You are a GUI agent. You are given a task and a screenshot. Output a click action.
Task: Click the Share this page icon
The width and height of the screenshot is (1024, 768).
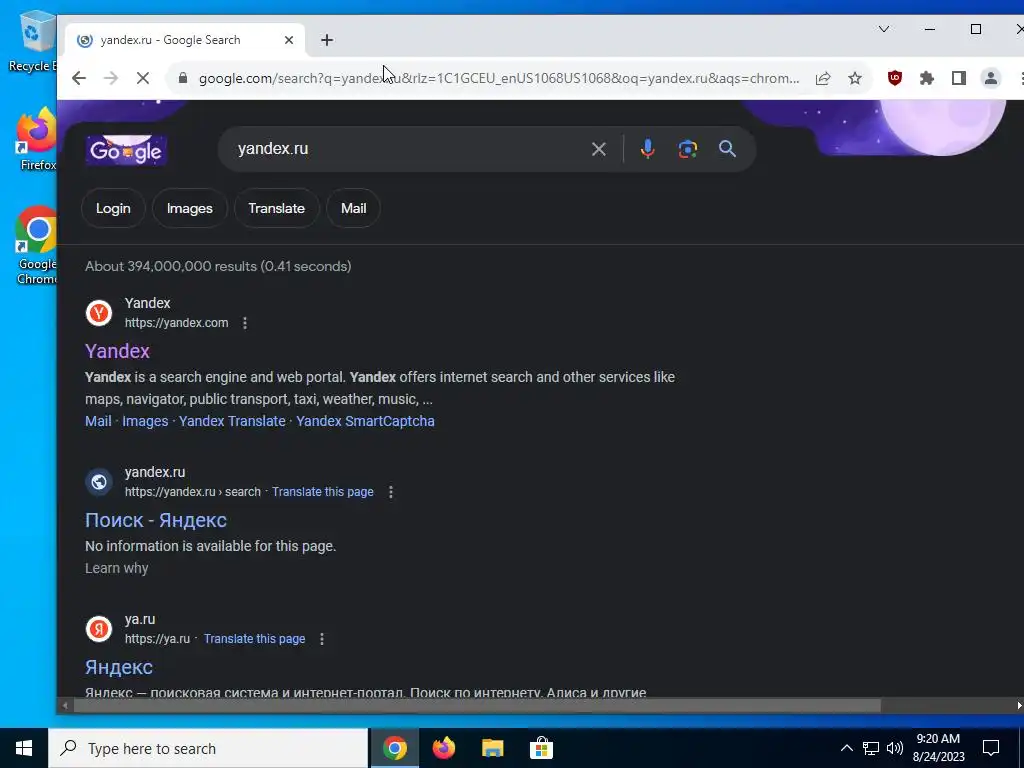pos(823,78)
